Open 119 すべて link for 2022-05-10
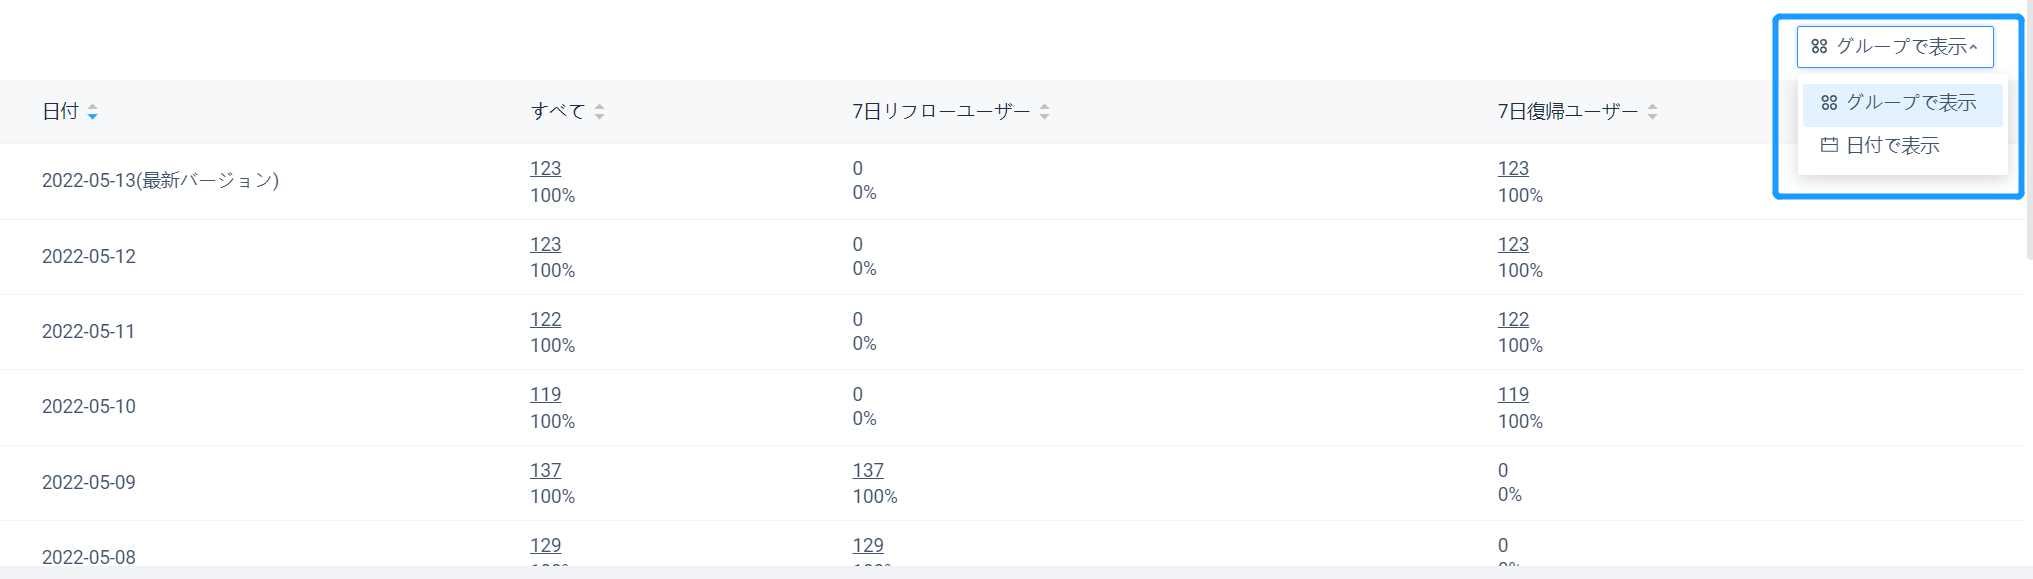The height and width of the screenshot is (579, 2033). [545, 395]
